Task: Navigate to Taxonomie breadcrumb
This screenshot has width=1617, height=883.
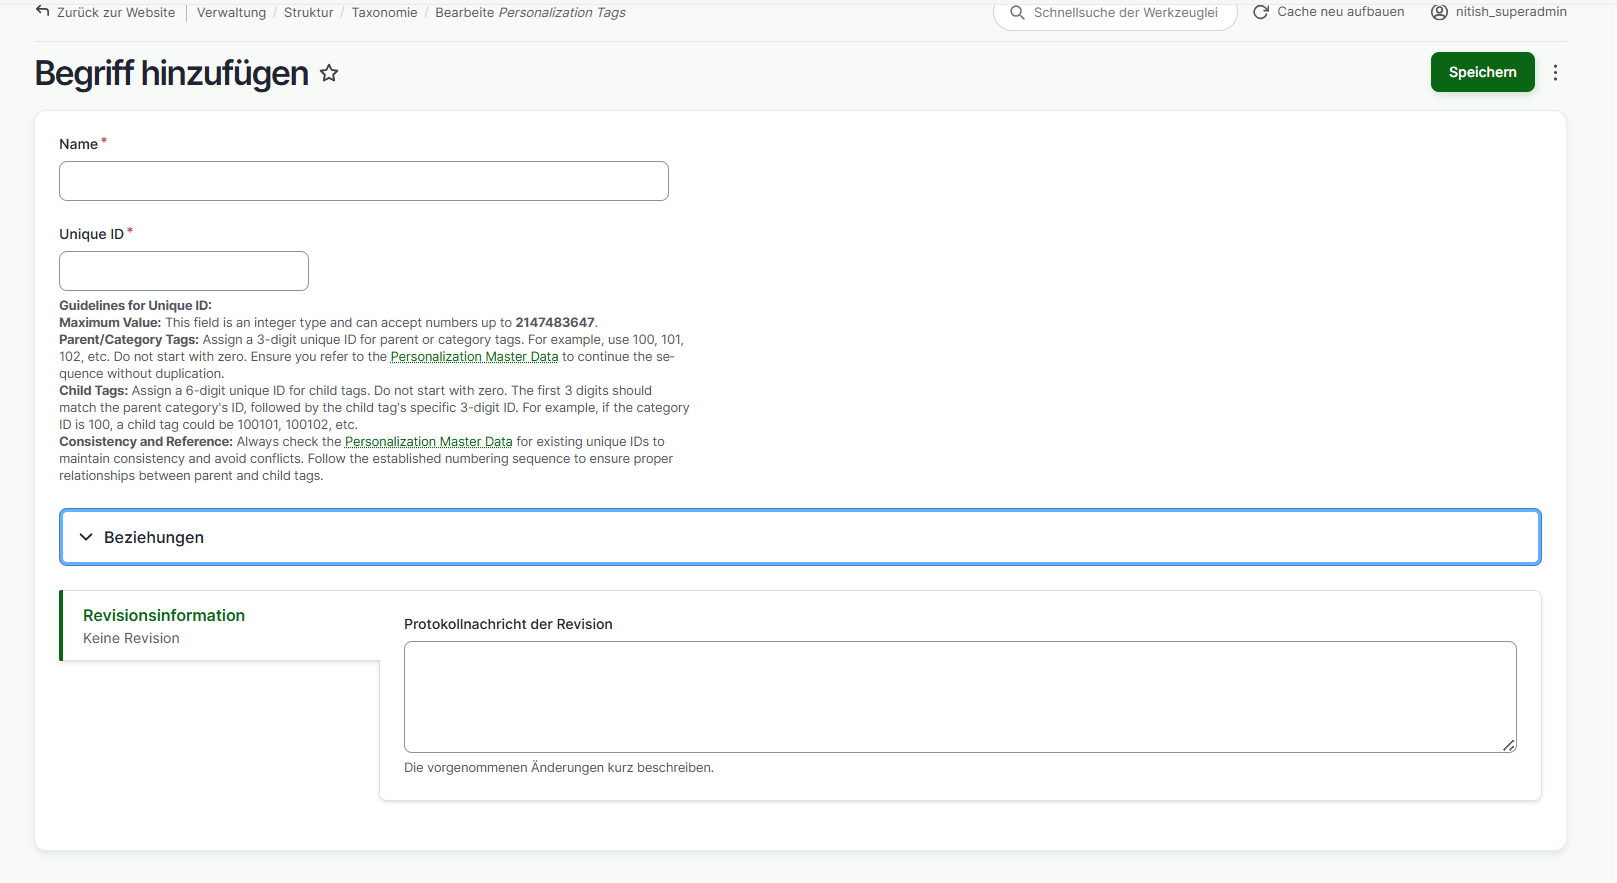Action: tap(384, 13)
